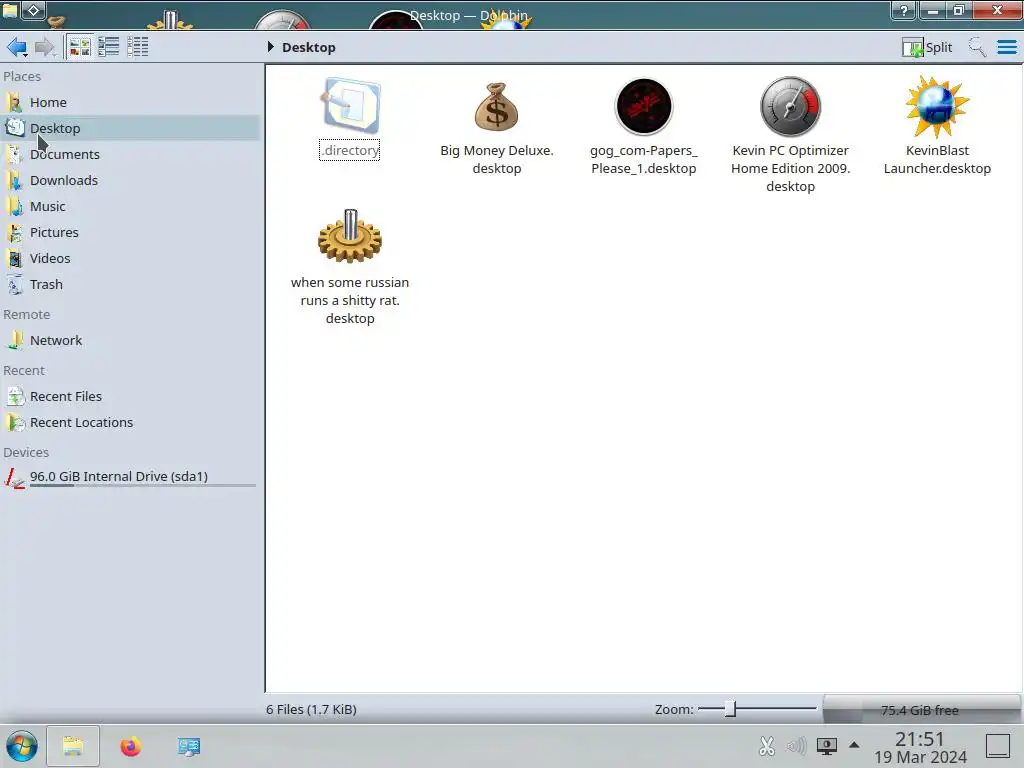
Task: Click the Places section header
Action: 22,76
